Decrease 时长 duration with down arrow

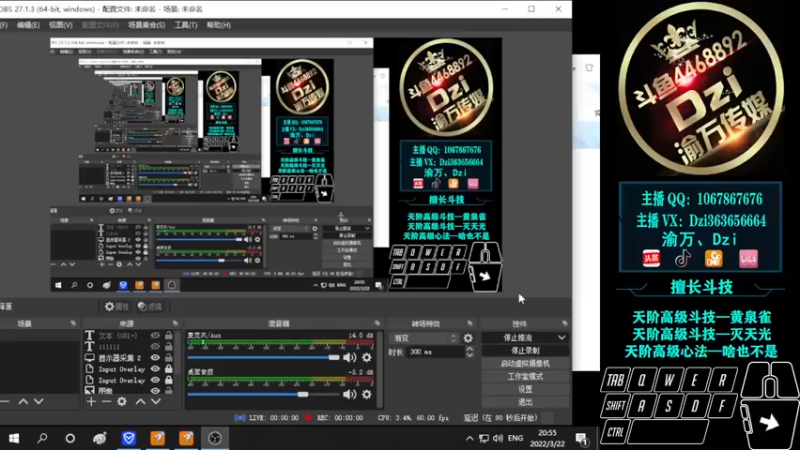(469, 355)
